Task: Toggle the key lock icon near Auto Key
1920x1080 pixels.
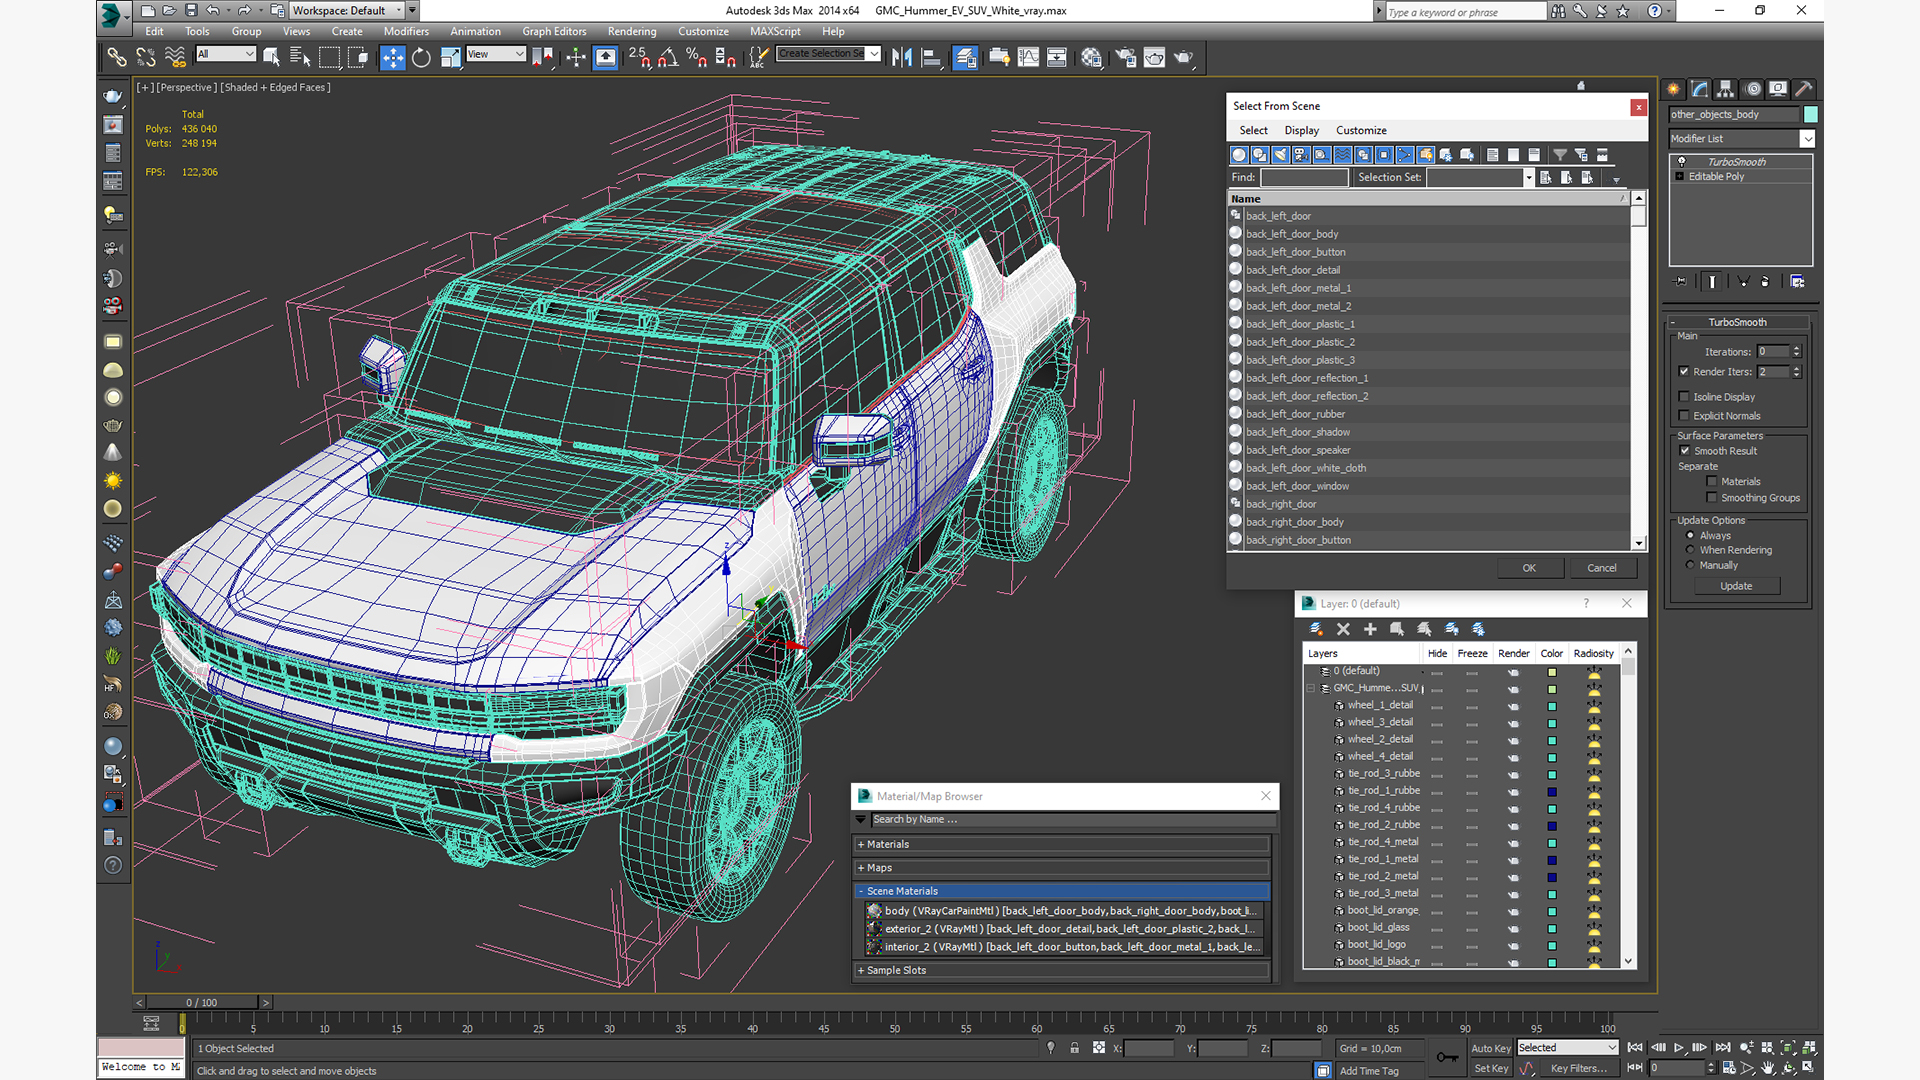Action: tap(1447, 1057)
